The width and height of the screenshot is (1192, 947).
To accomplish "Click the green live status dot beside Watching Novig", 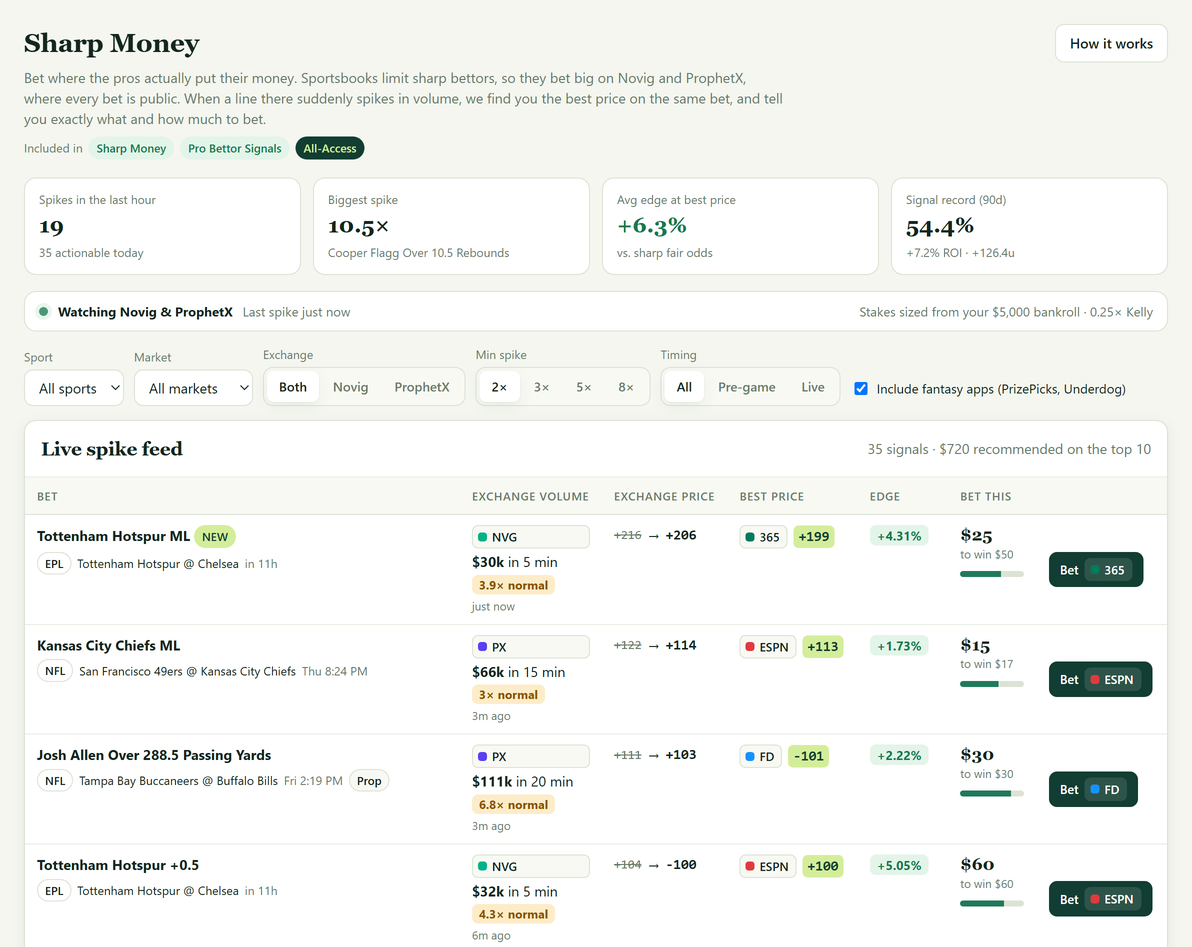I will 43,312.
